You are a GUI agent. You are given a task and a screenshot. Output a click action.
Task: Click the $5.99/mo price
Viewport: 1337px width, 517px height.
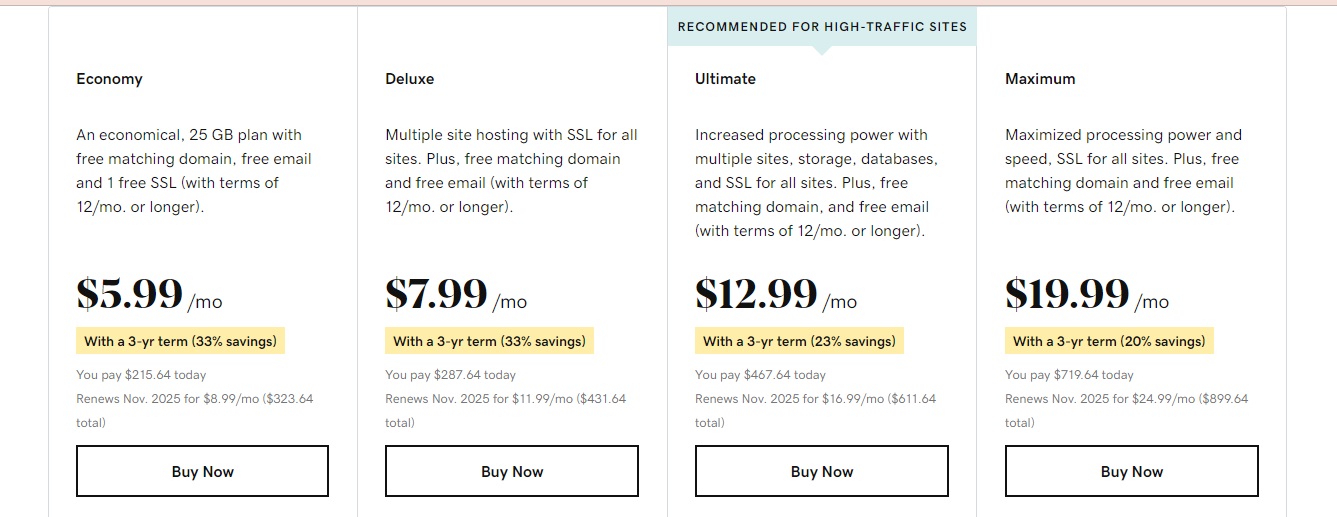pyautogui.click(x=148, y=295)
